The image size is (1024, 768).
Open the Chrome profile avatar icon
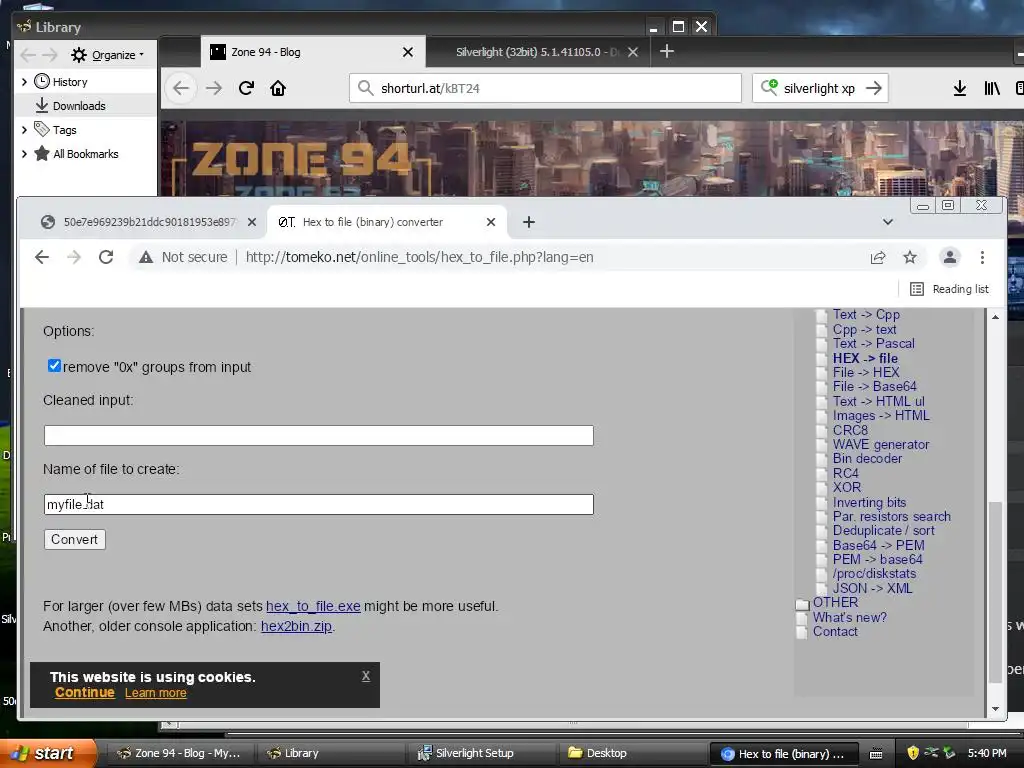pos(950,257)
